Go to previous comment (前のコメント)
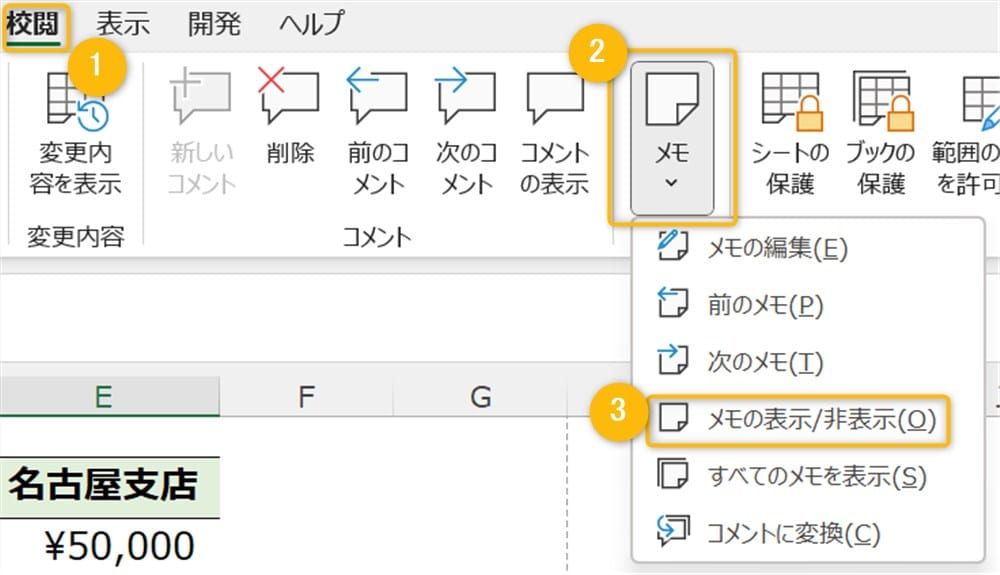Screen dimensions: 1000x575 click(378, 132)
